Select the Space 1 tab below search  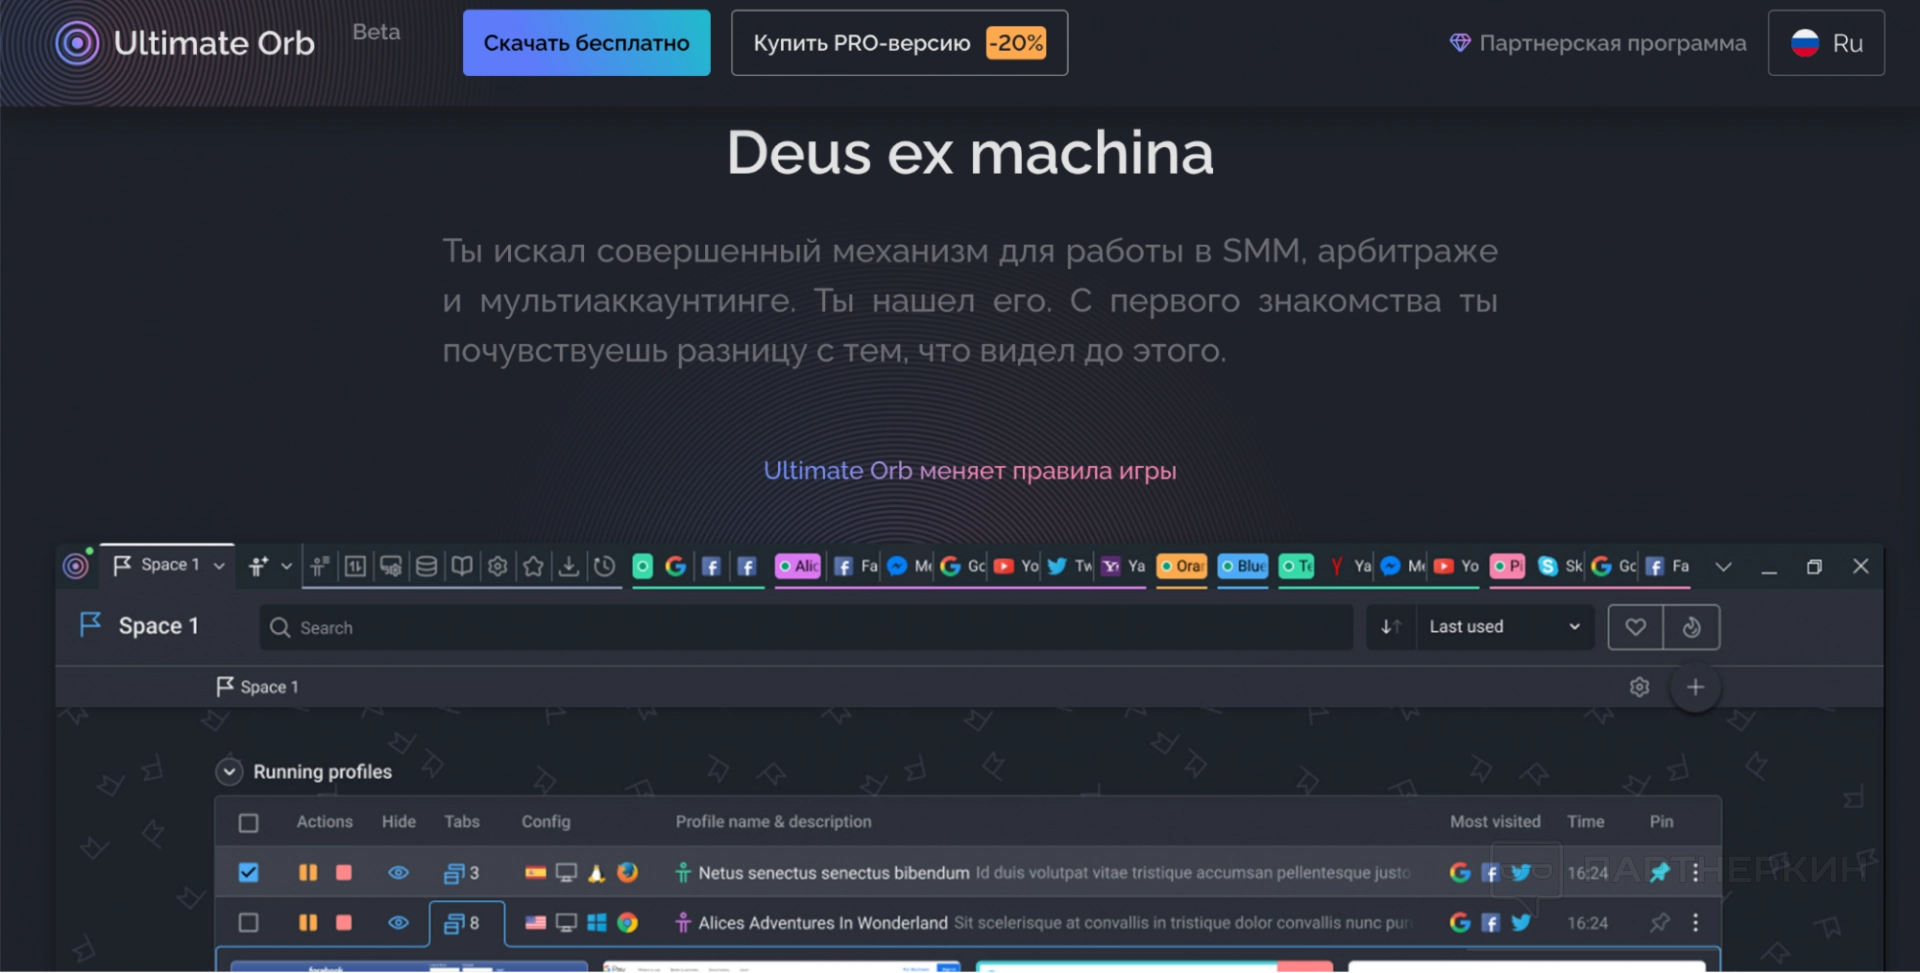(258, 687)
